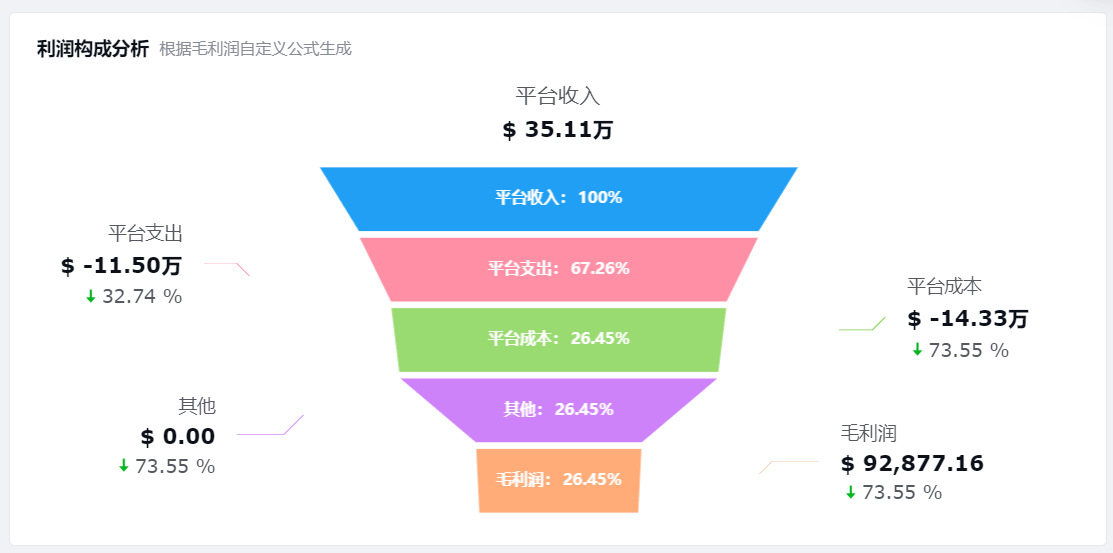The image size is (1113, 553).
Task: Select the purple 其他 26.45% funnel segment
Action: point(559,410)
